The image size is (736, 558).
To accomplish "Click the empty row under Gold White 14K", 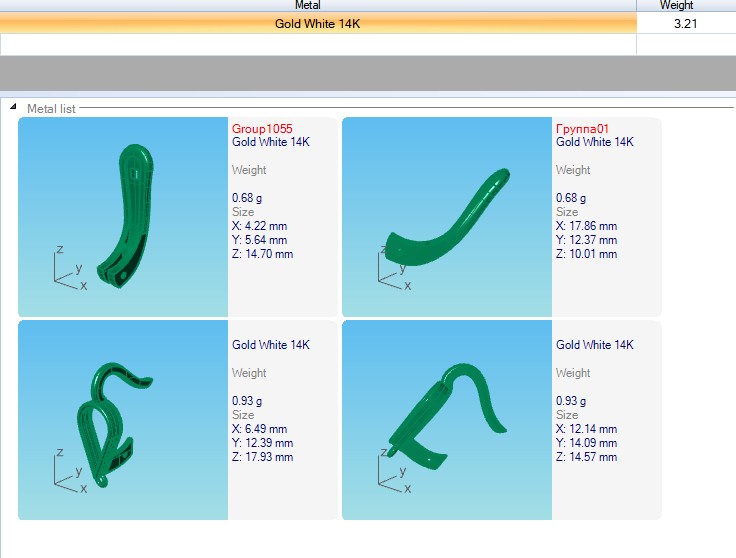I will (317, 45).
